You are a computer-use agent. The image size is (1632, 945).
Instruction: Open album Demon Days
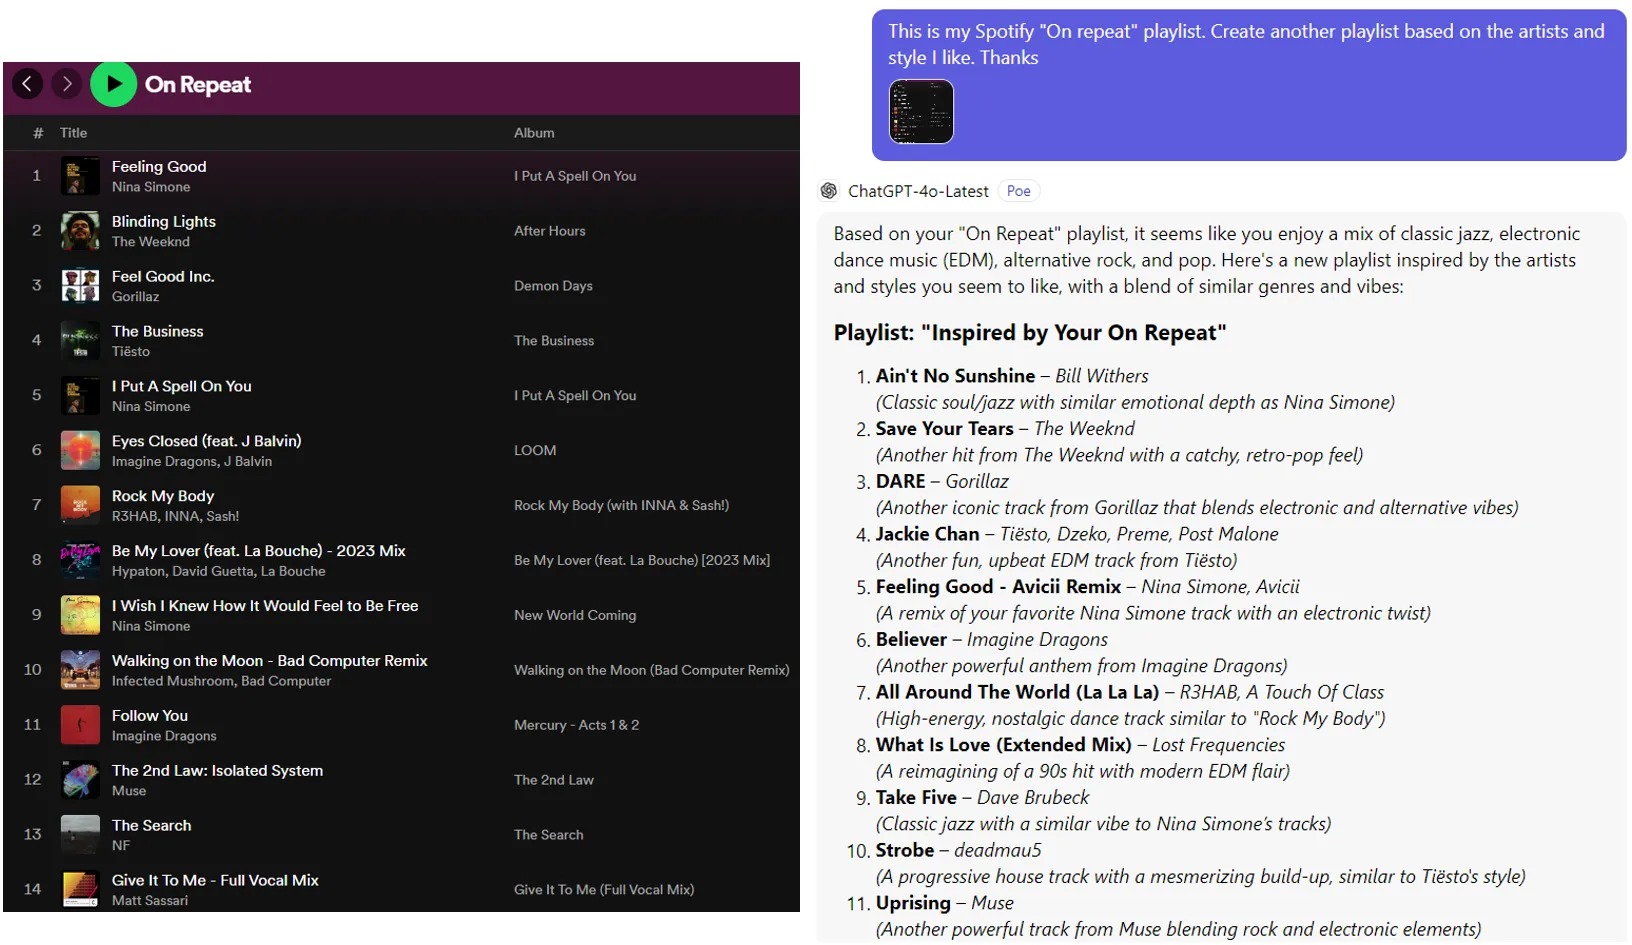pyautogui.click(x=553, y=286)
